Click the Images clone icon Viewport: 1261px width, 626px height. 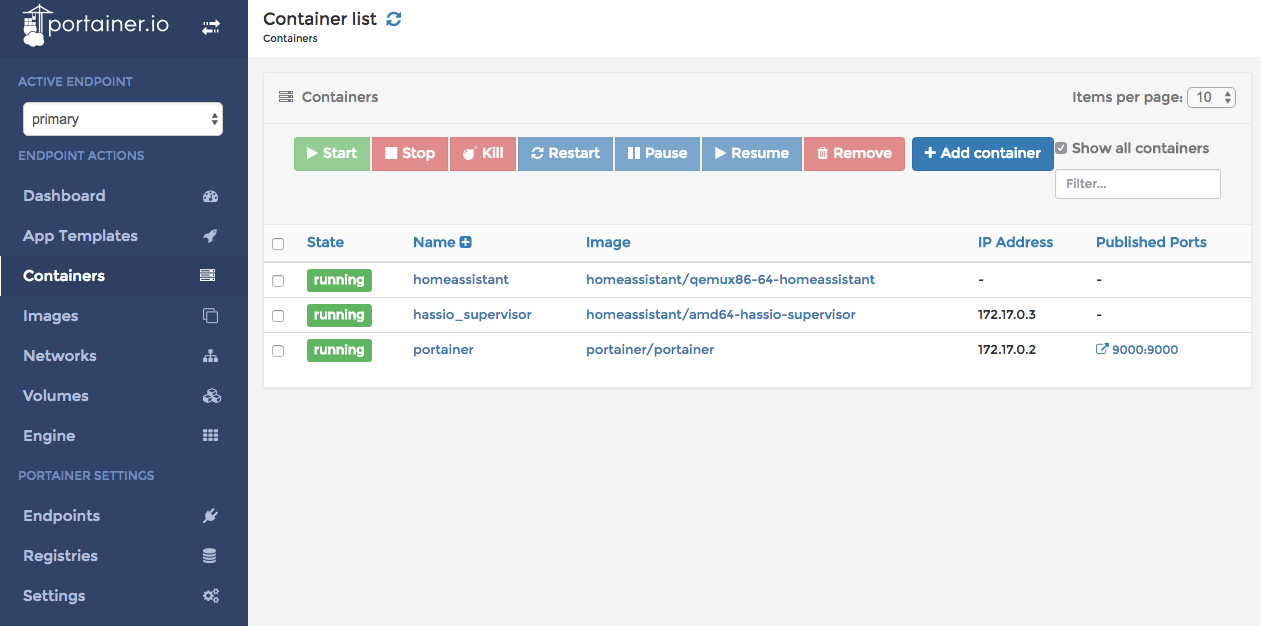pyautogui.click(x=210, y=316)
